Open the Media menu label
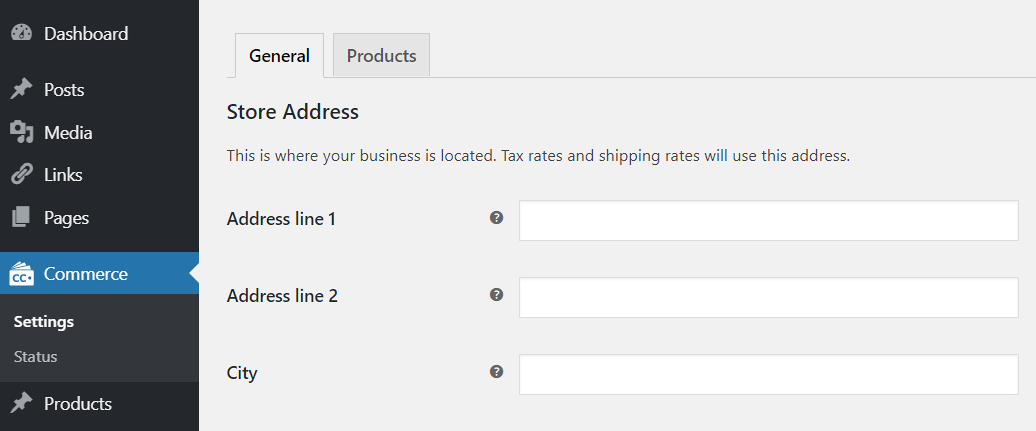The width and height of the screenshot is (1036, 431). (x=68, y=133)
